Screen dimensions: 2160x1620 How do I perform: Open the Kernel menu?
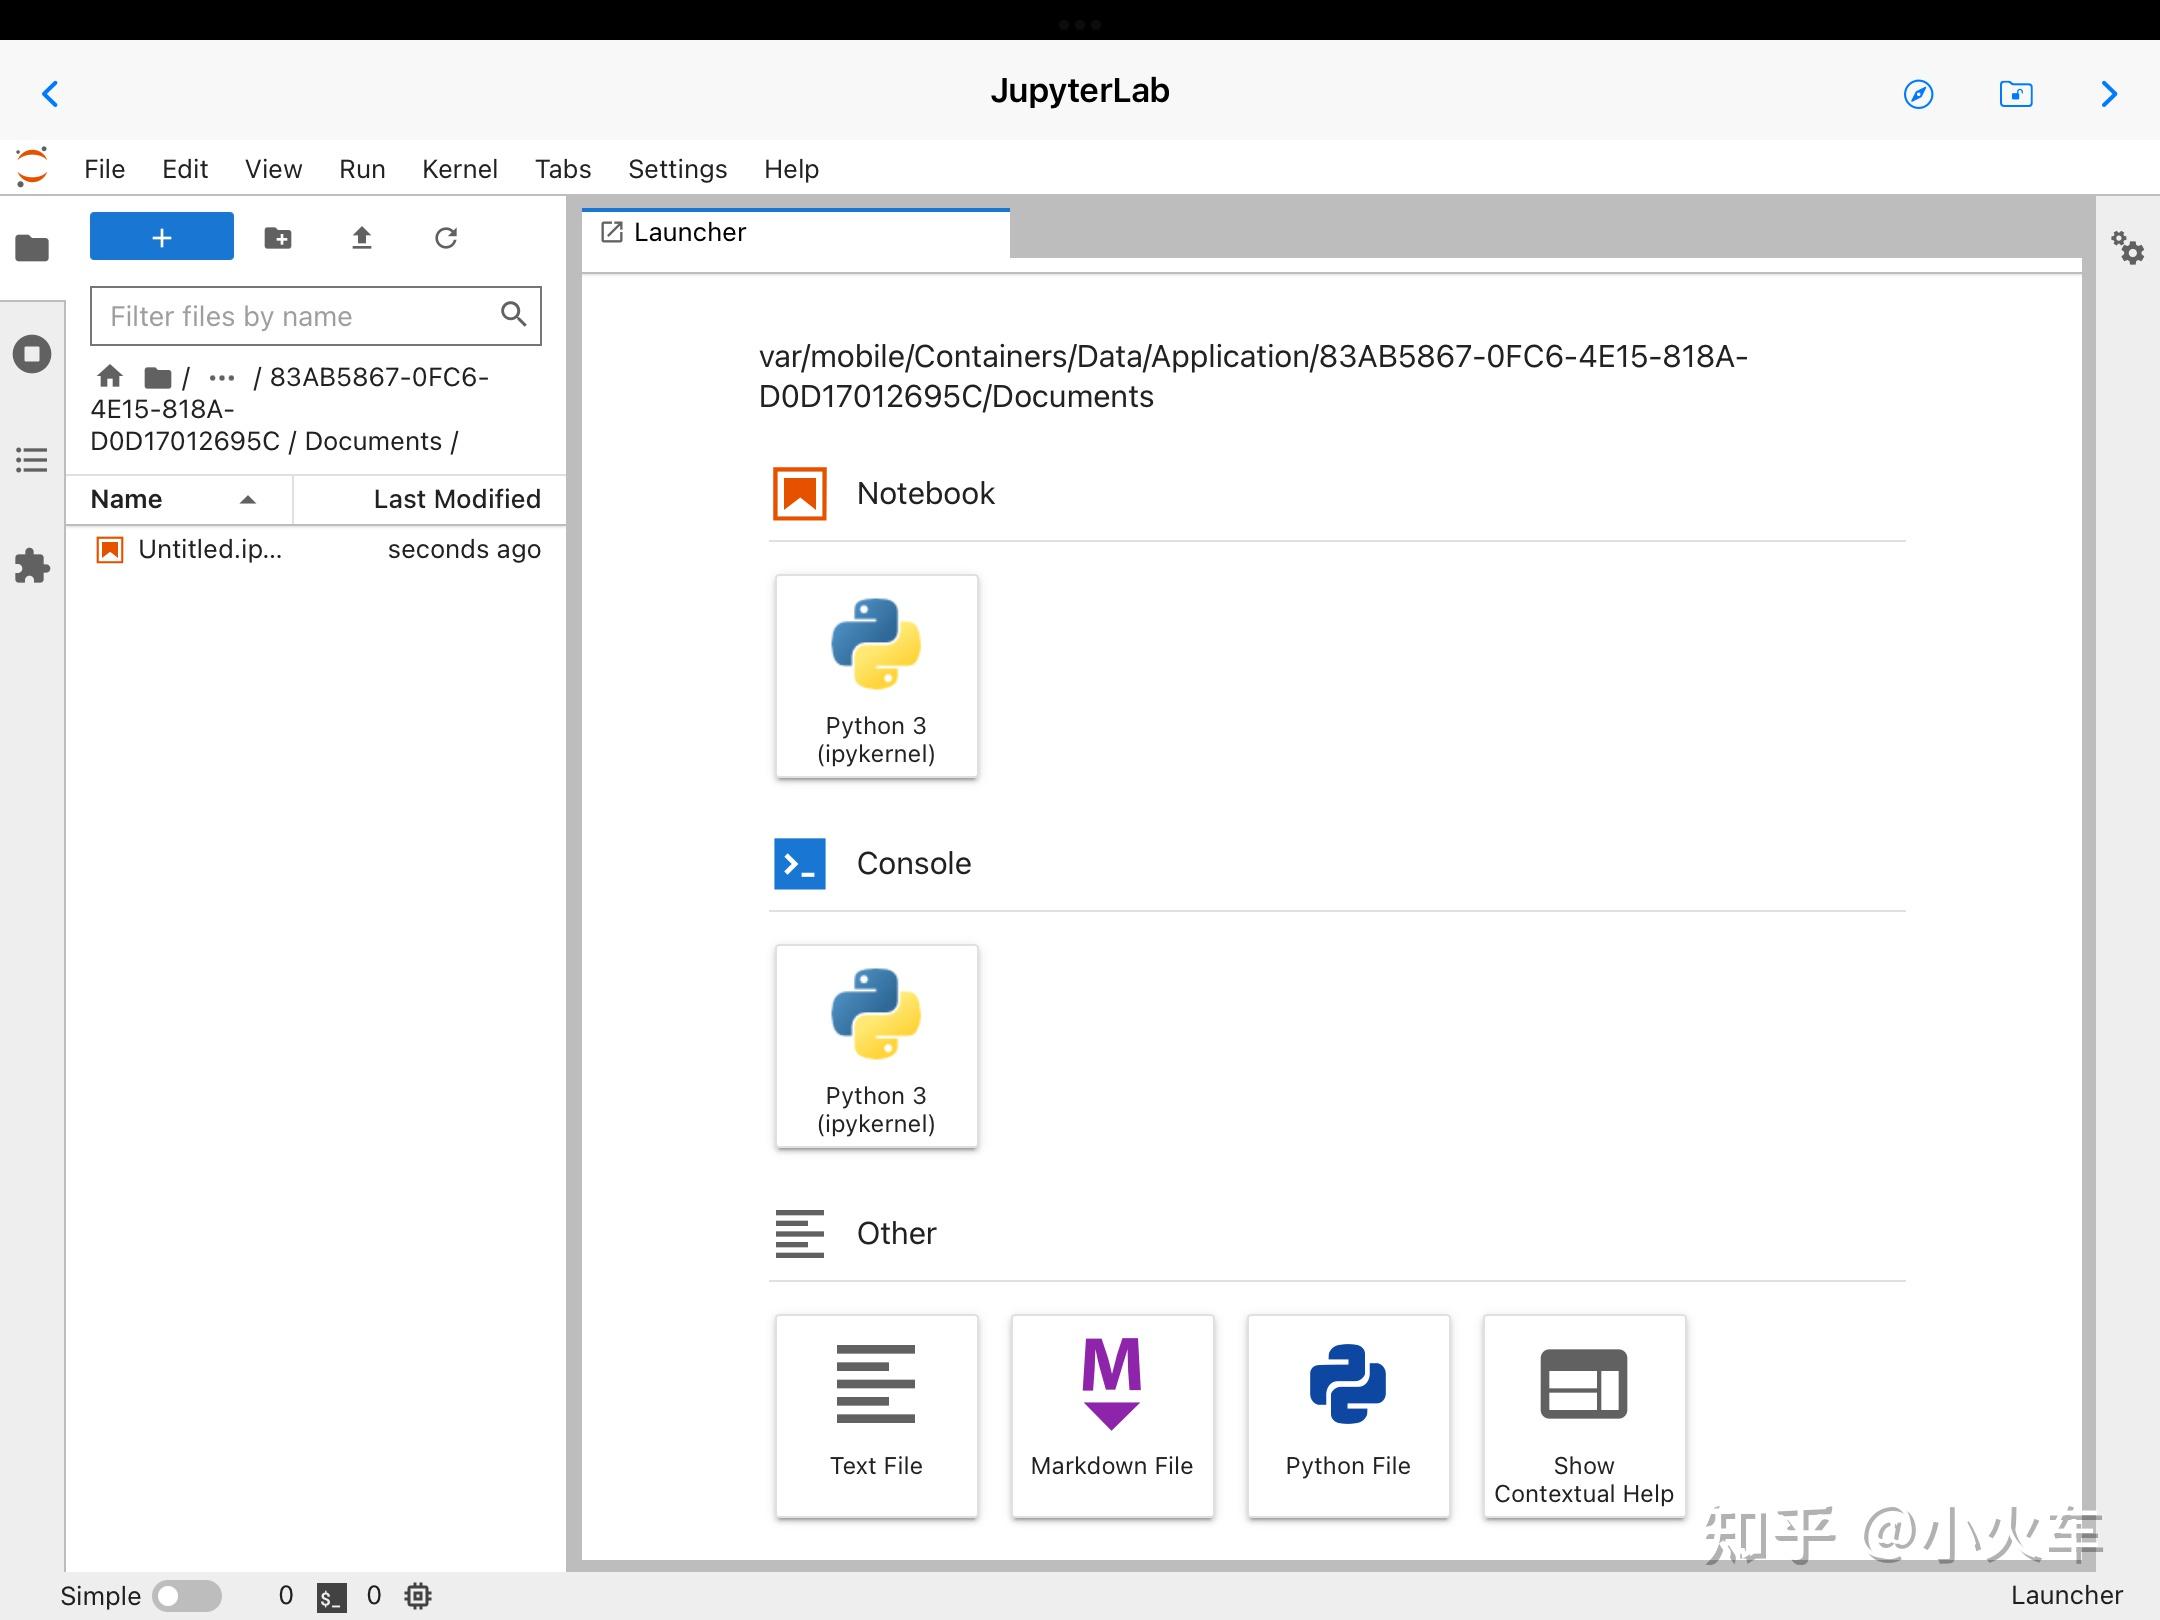[459, 169]
